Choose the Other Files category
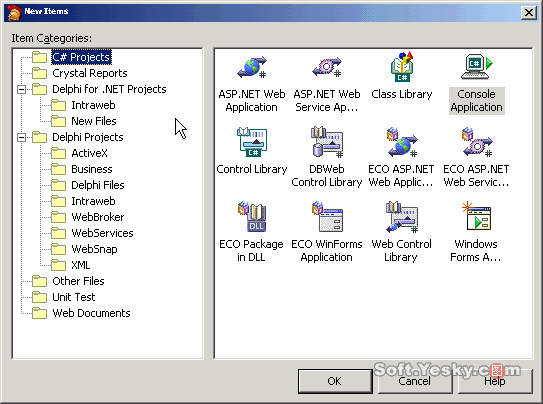This screenshot has height=404, width=543. [x=78, y=281]
